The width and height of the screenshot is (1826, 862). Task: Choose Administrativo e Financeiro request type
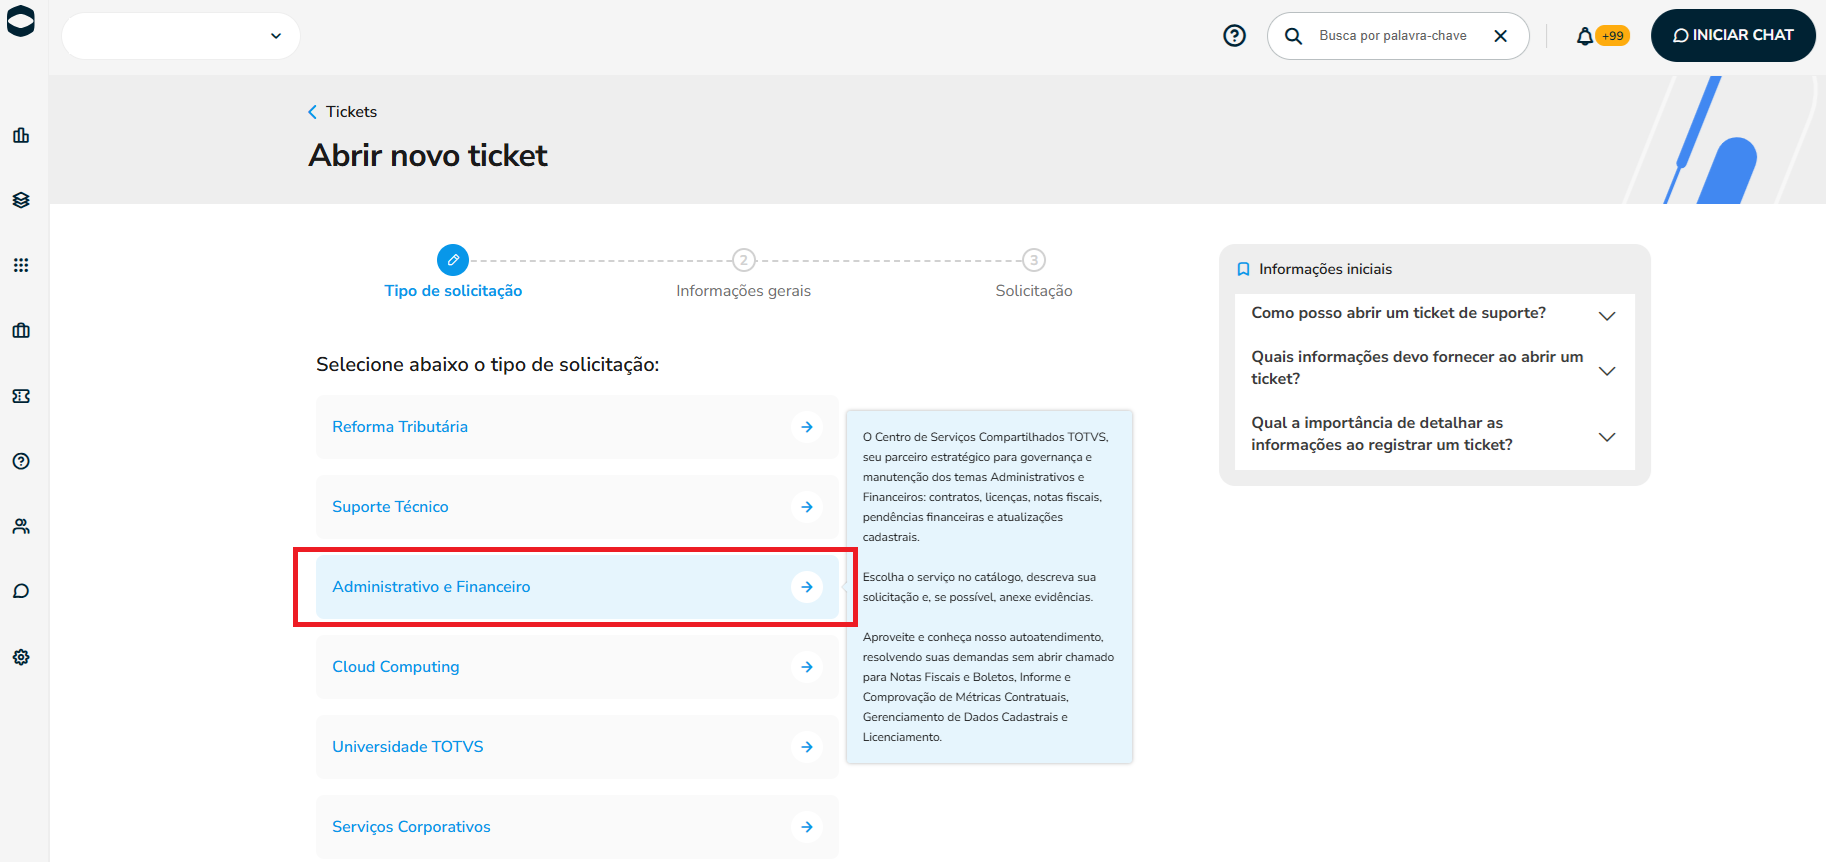tap(577, 587)
